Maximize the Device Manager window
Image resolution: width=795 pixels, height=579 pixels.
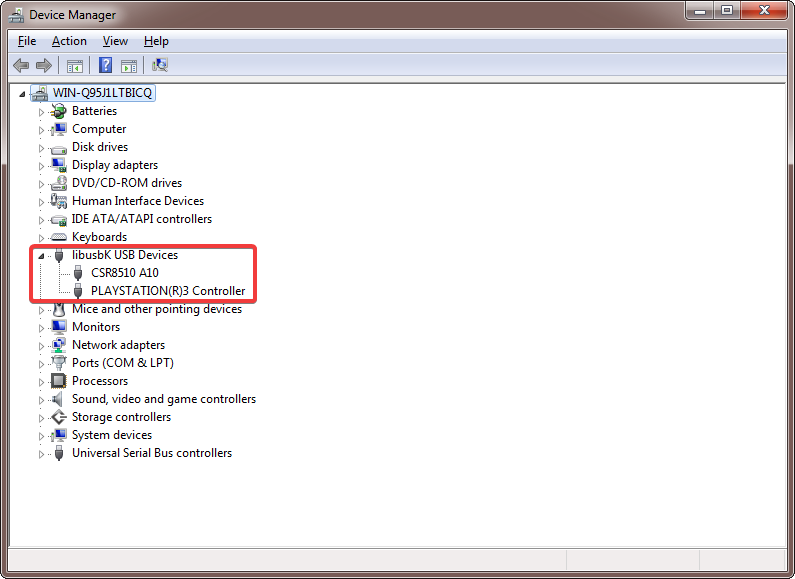(x=727, y=10)
